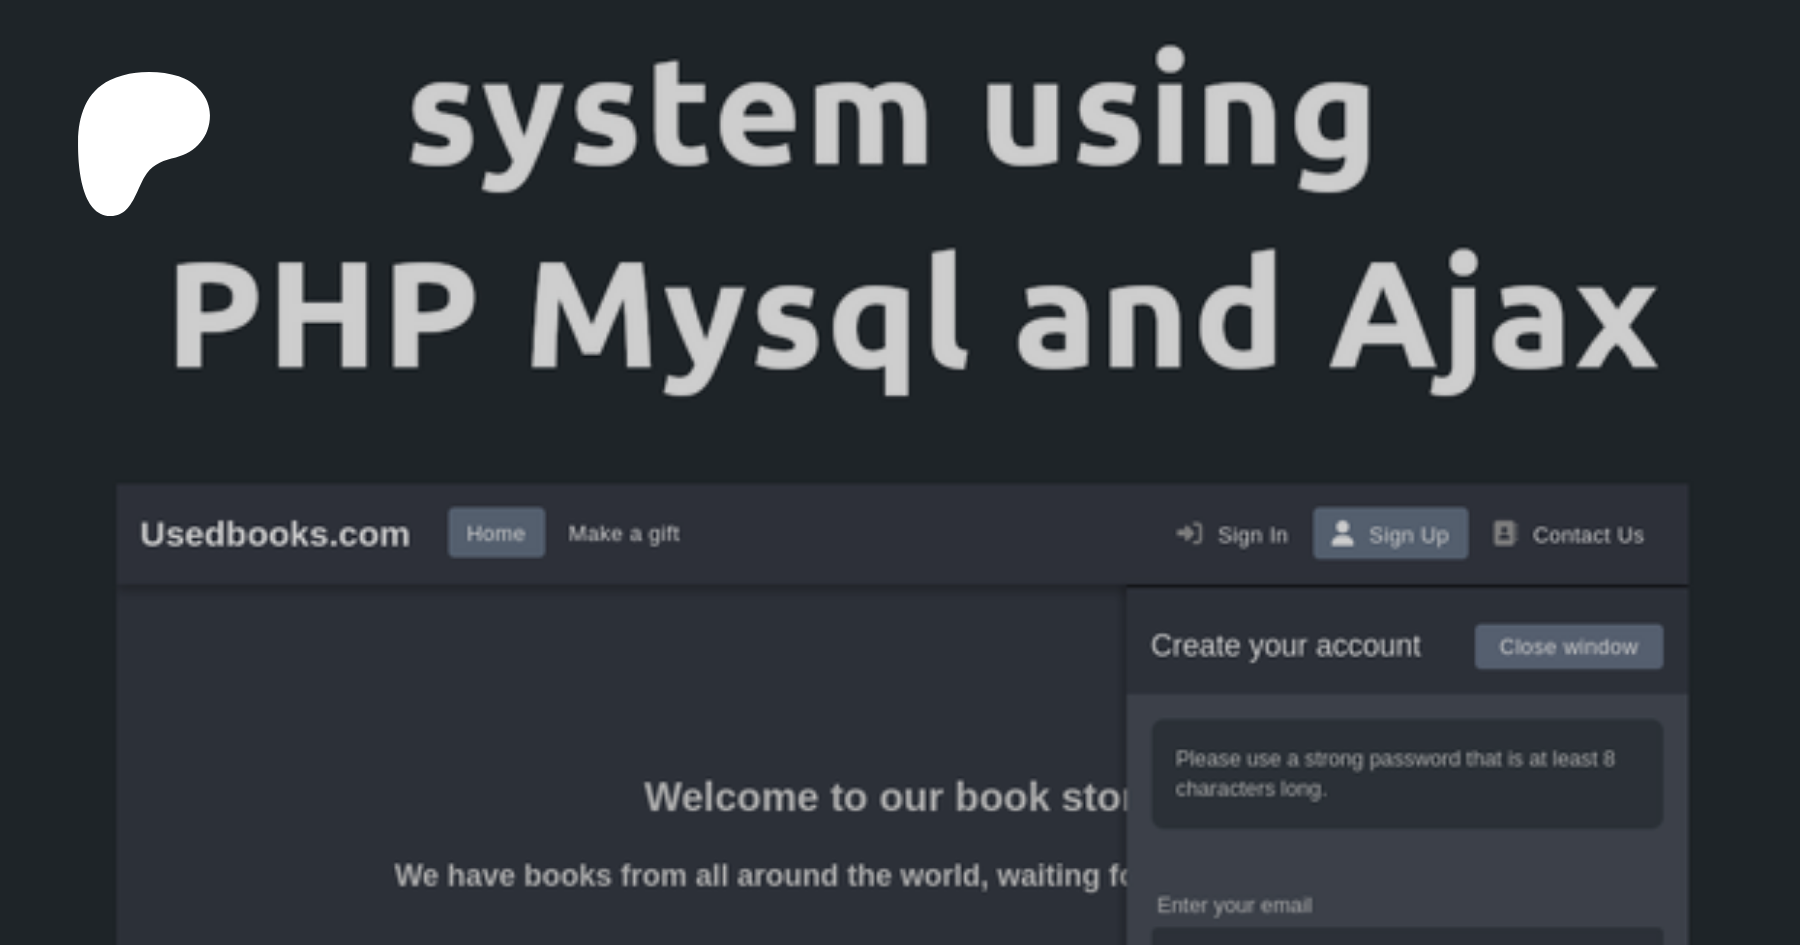This screenshot has width=1800, height=945.
Task: Click the Sign Up person icon
Action: click(x=1342, y=534)
